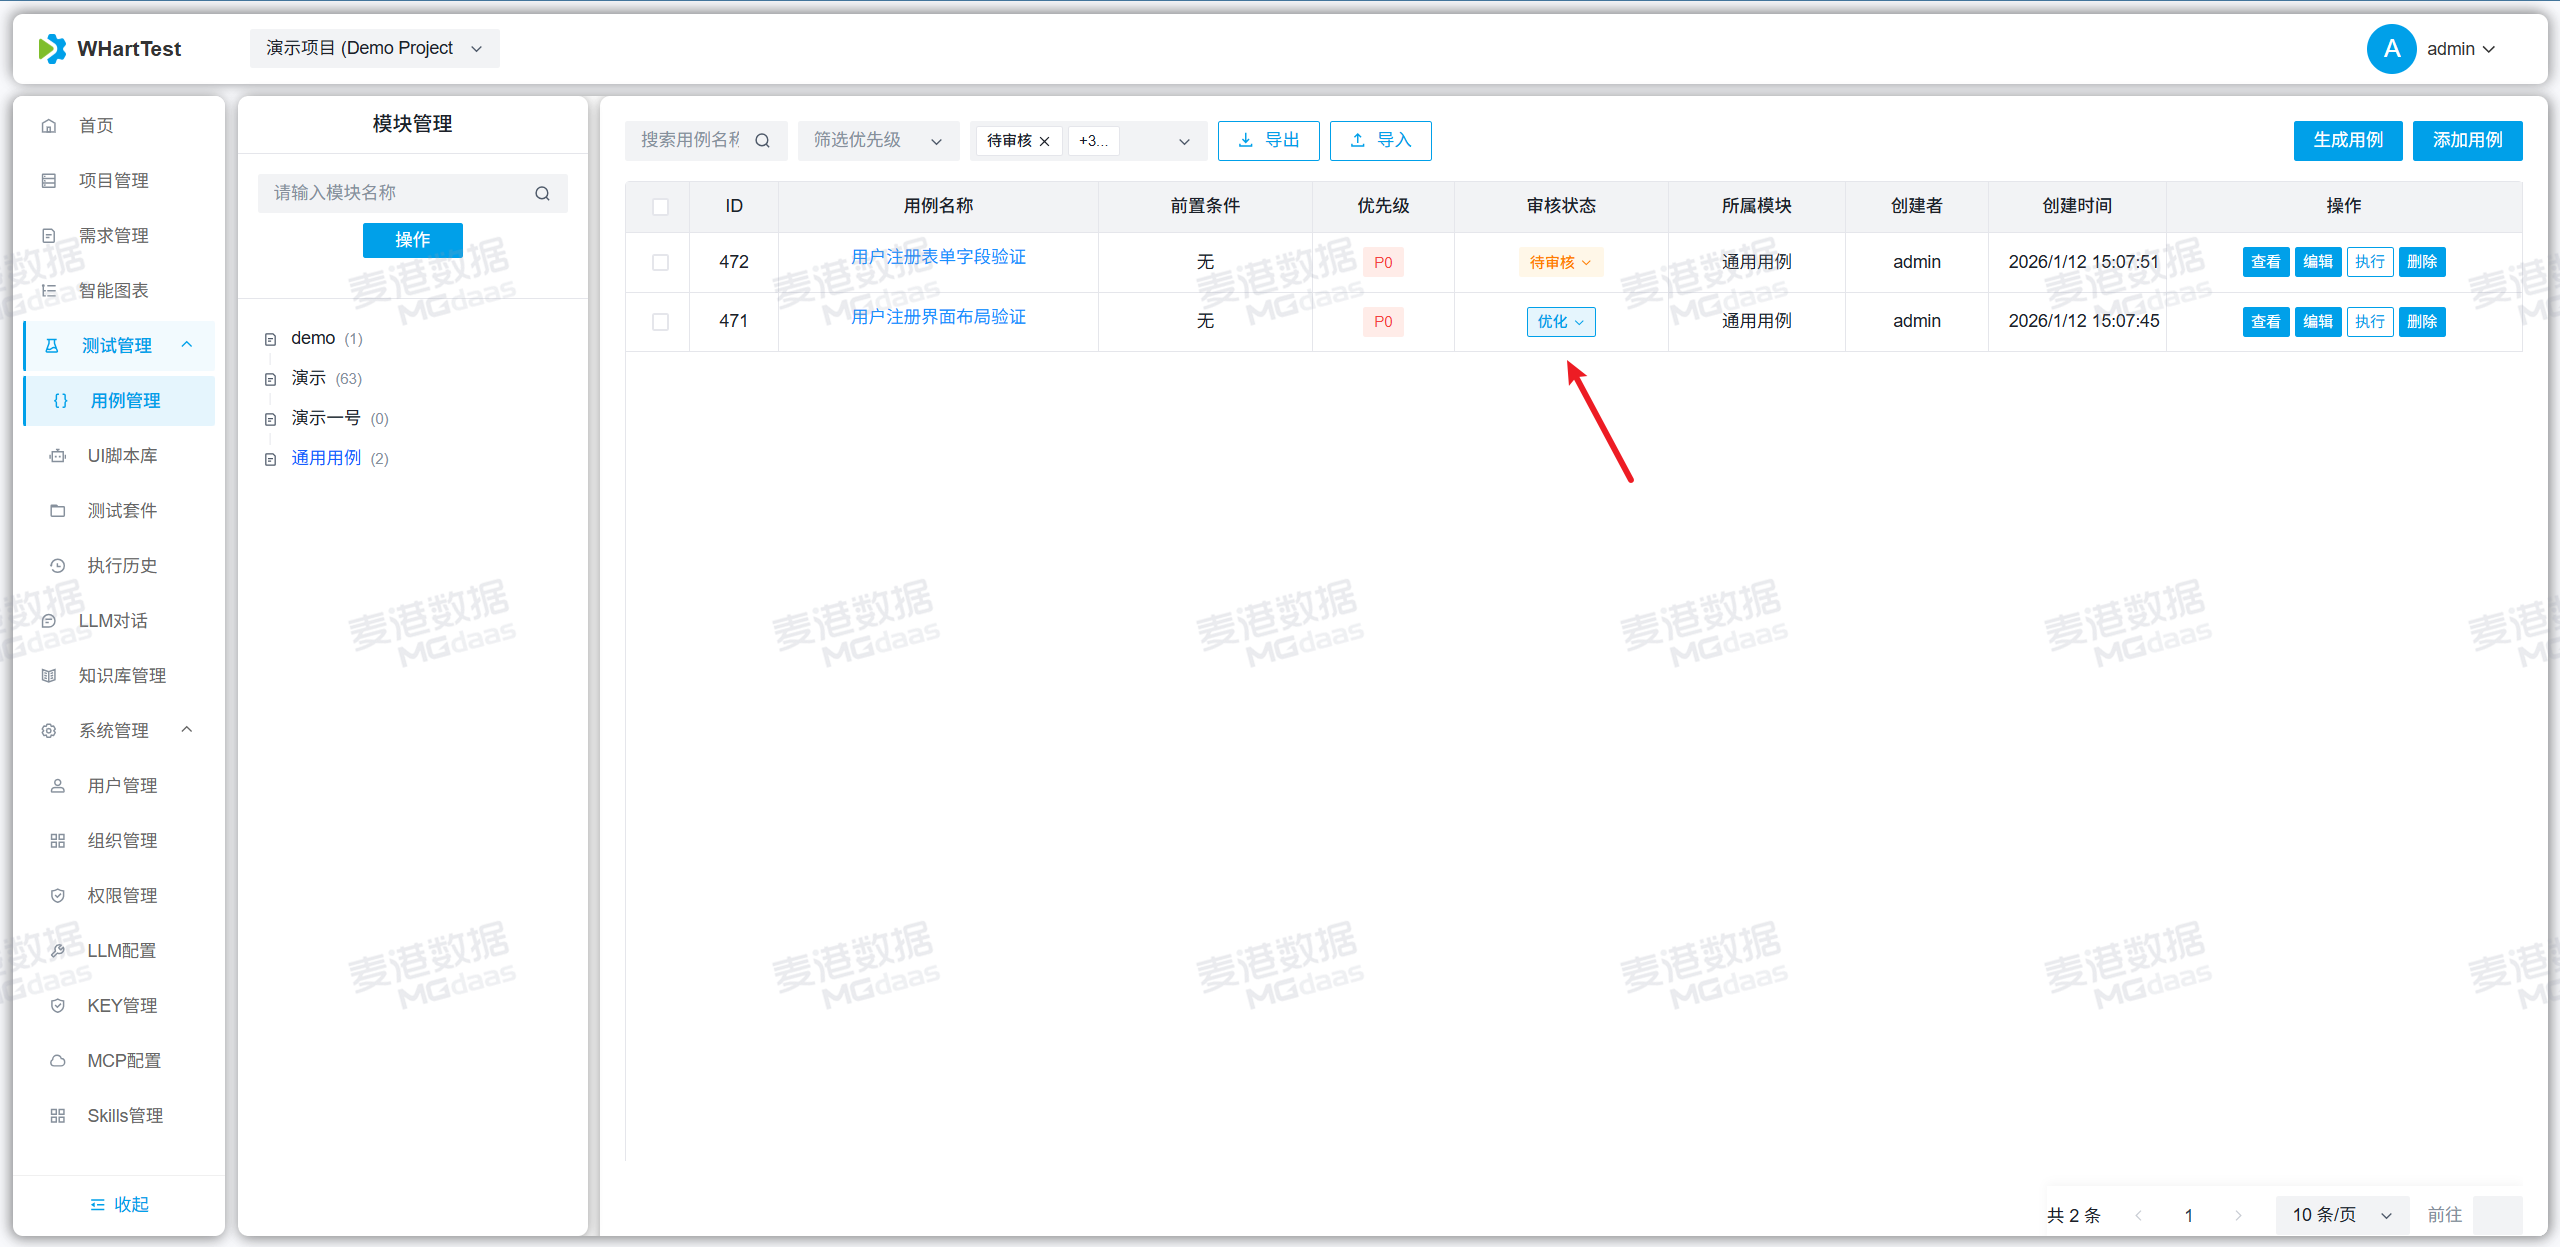Image resolution: width=2560 pixels, height=1247 pixels.
Task: Open 执行历史 in the sidebar menu
Action: [122, 566]
